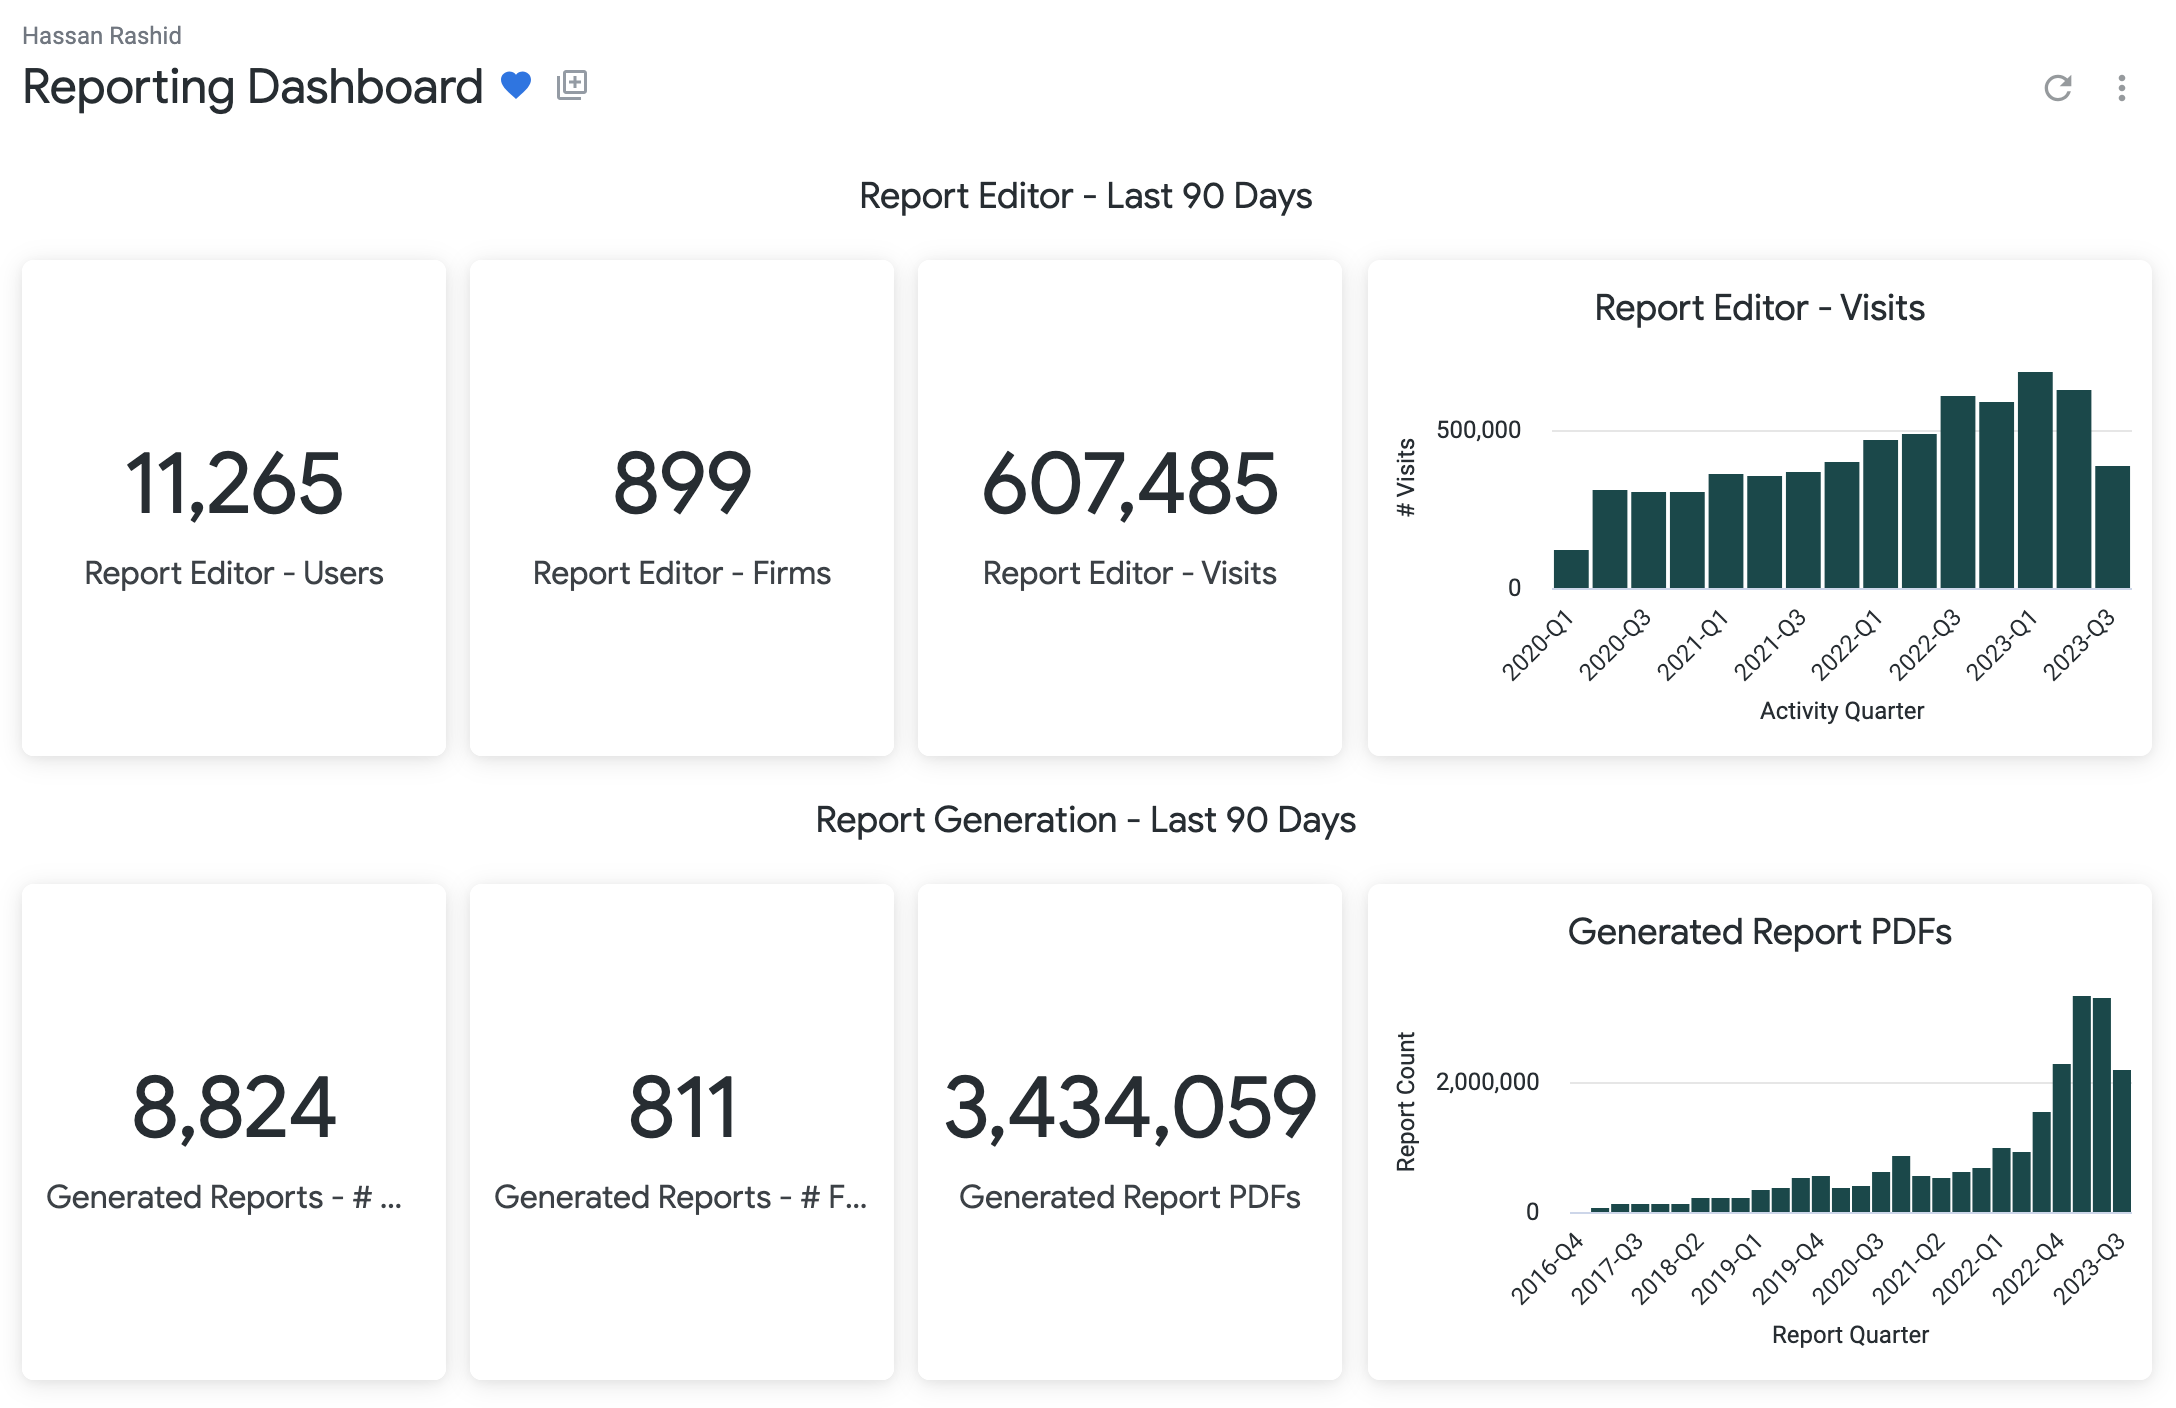Refresh the dashboard with reload icon

tap(2057, 88)
